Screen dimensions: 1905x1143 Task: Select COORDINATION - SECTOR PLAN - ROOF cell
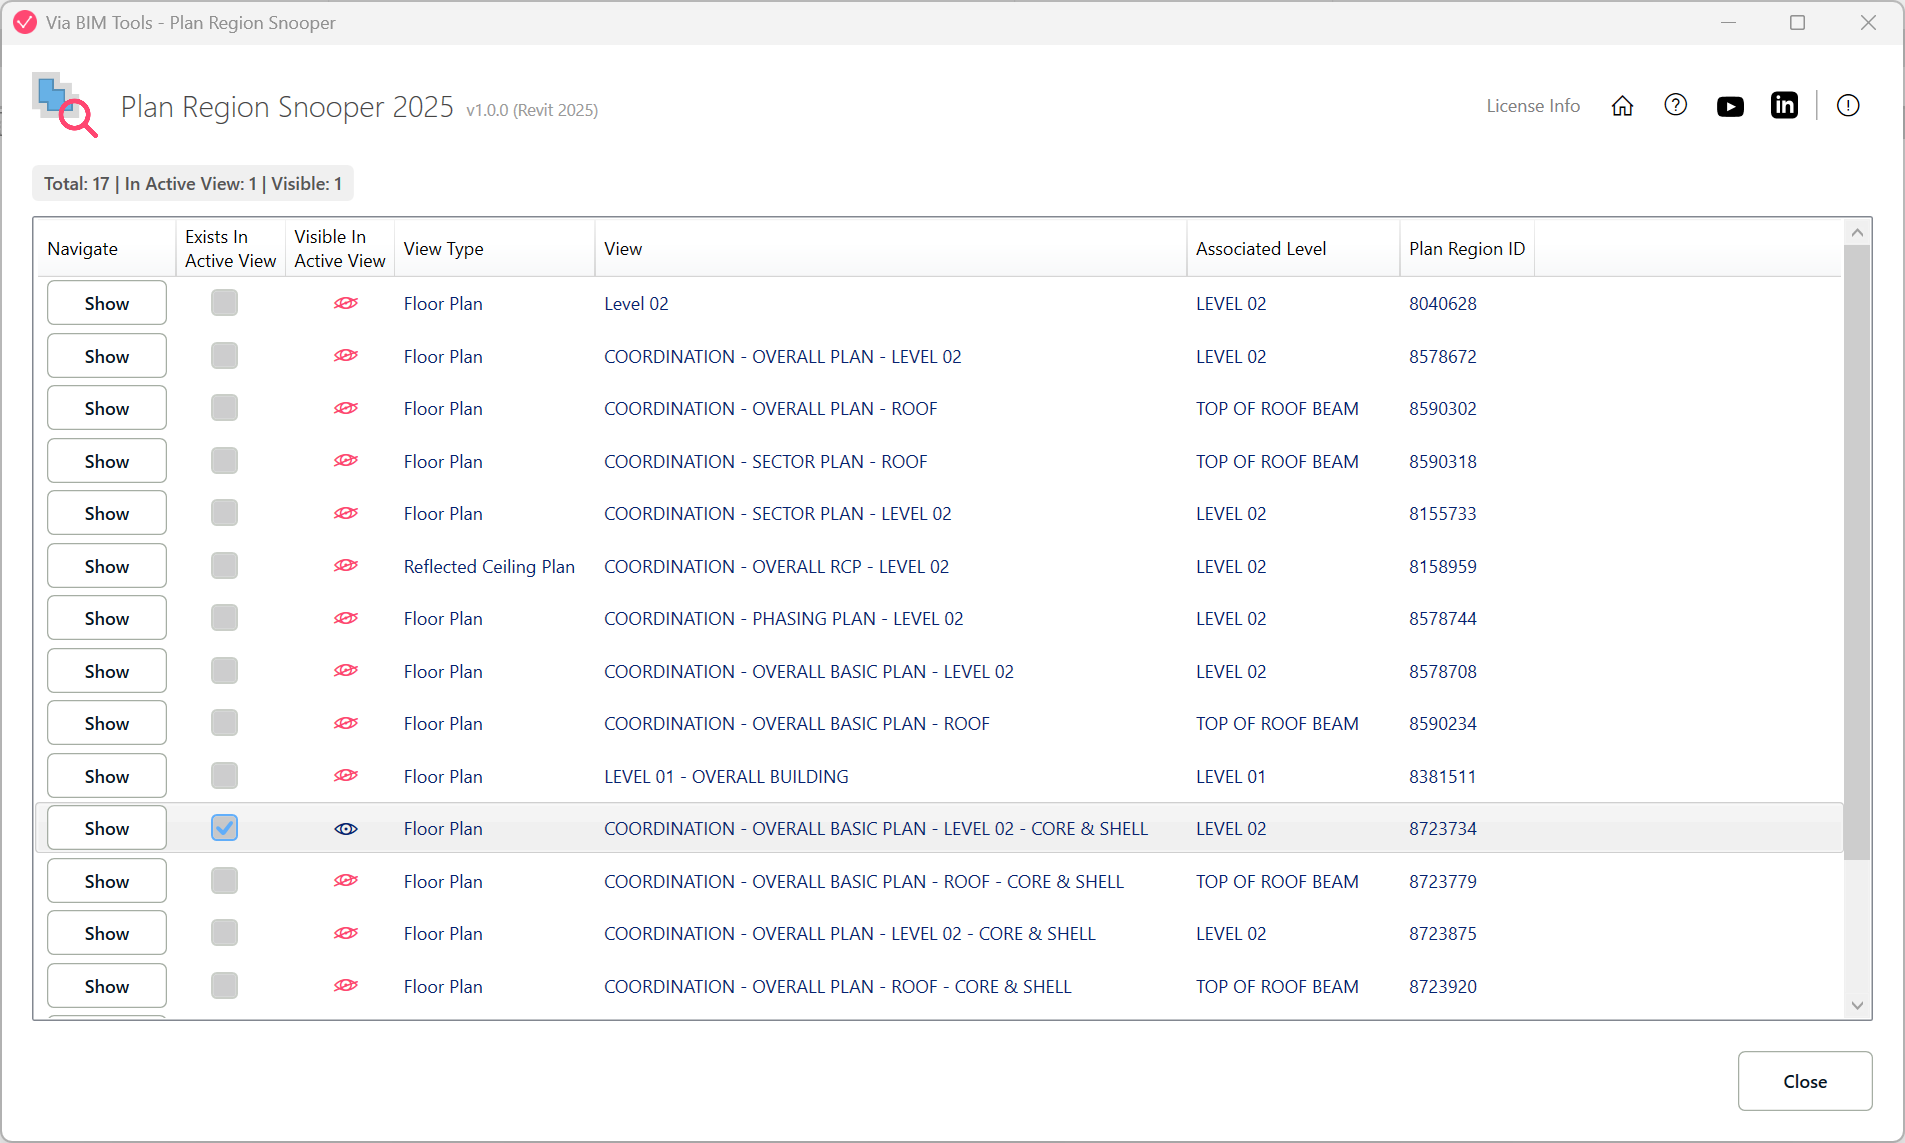tap(765, 461)
